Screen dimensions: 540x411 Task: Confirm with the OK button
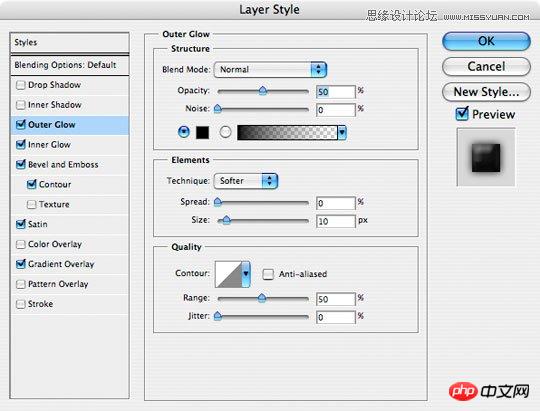(486, 41)
